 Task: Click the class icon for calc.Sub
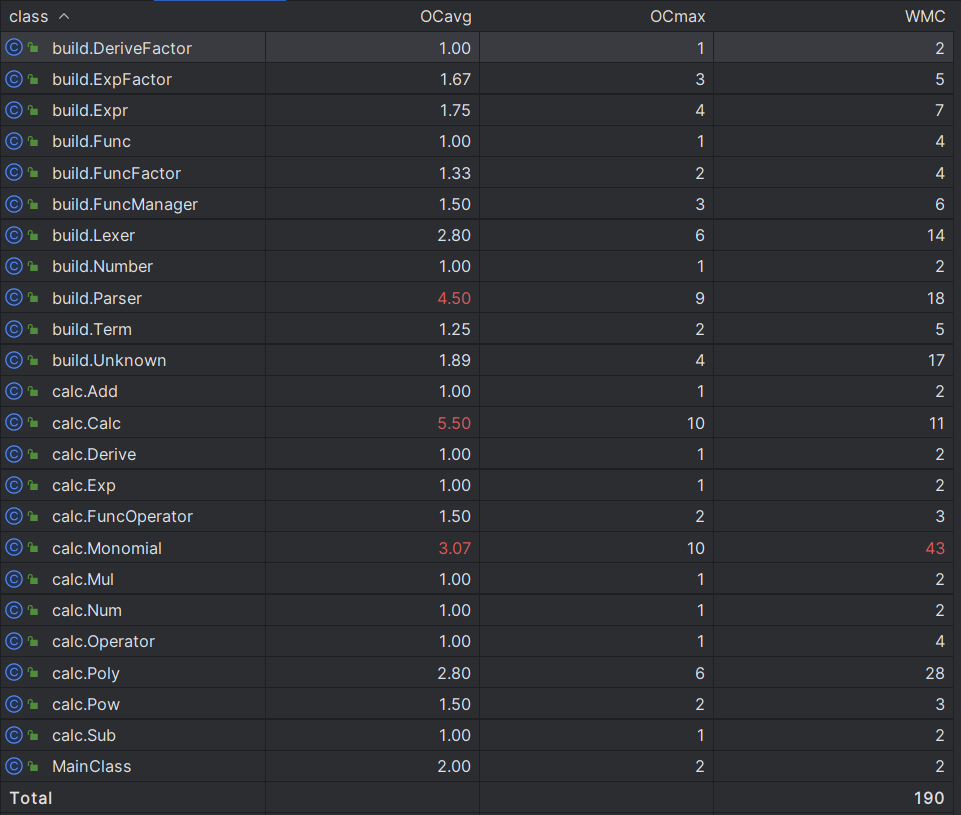pyautogui.click(x=13, y=735)
